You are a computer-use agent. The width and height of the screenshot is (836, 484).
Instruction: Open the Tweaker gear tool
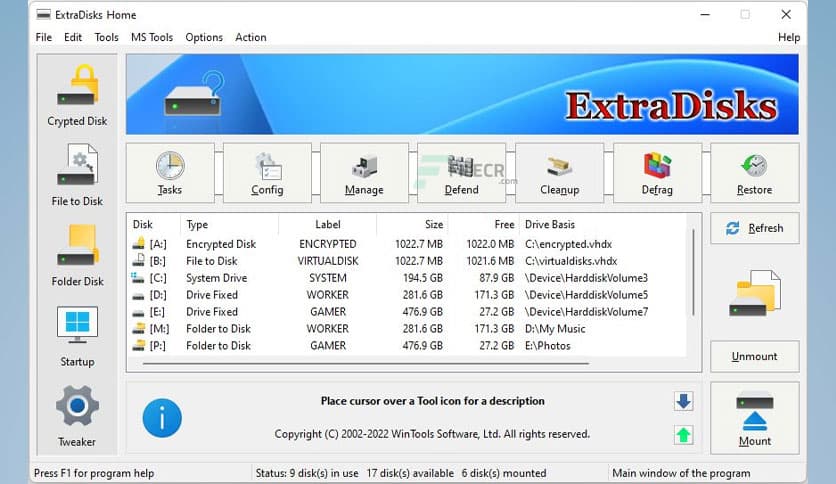pyautogui.click(x=77, y=416)
